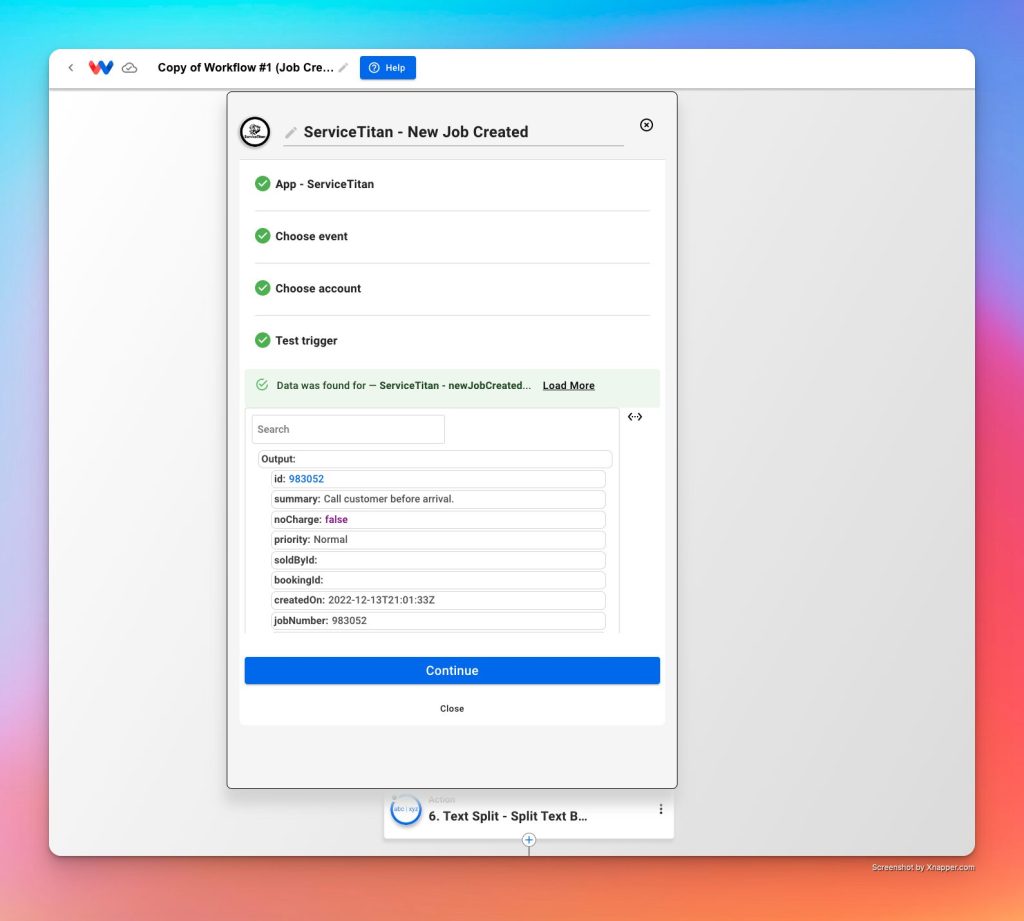The width and height of the screenshot is (1024, 921).
Task: Open the three-dot menu on Text Split step
Action: [661, 809]
